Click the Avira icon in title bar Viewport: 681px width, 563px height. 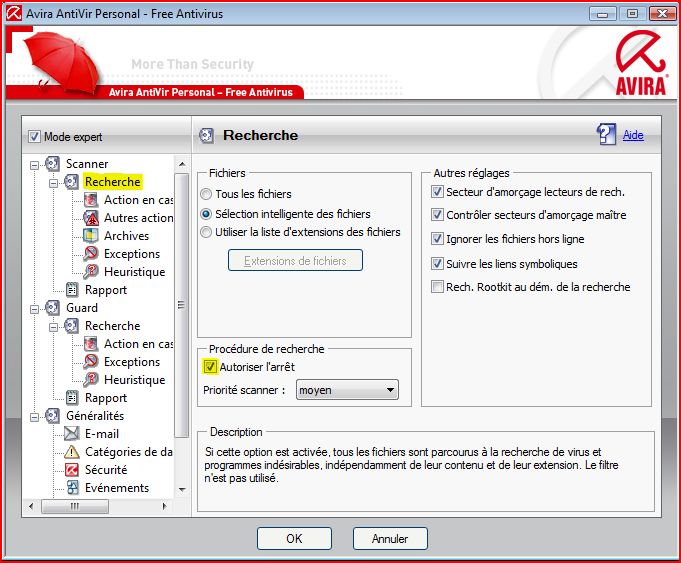tap(13, 13)
